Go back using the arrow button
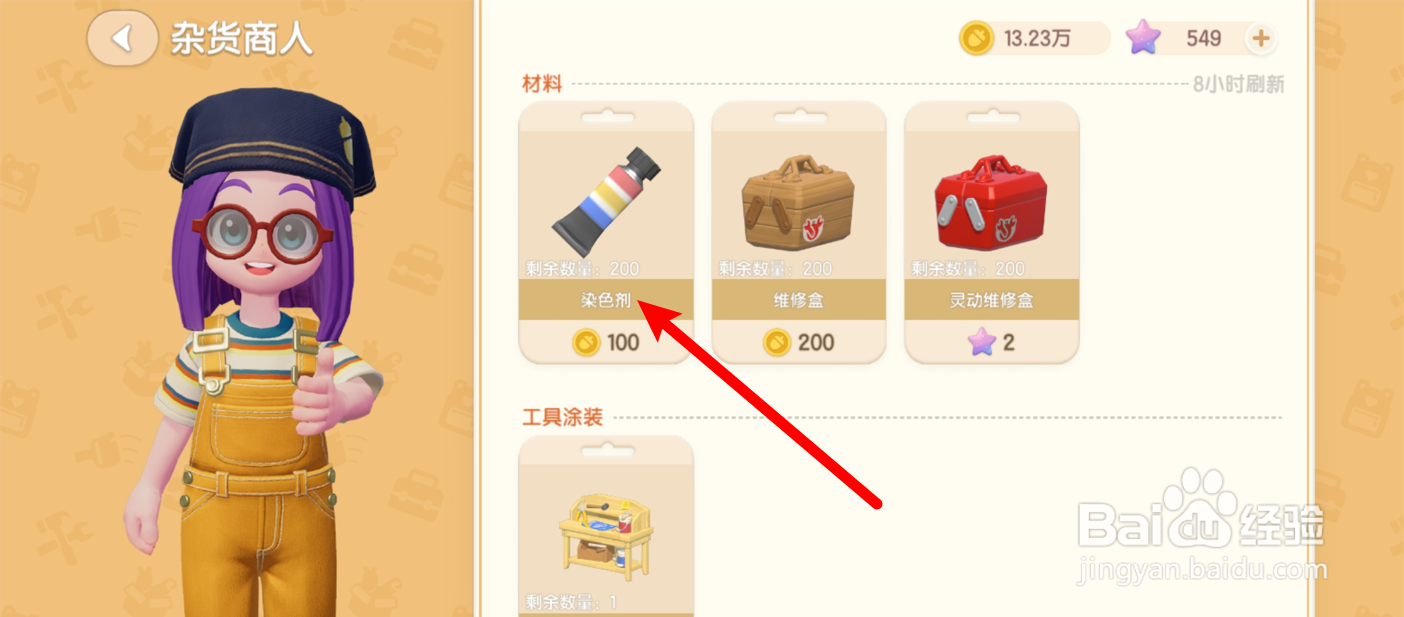 tap(122, 39)
